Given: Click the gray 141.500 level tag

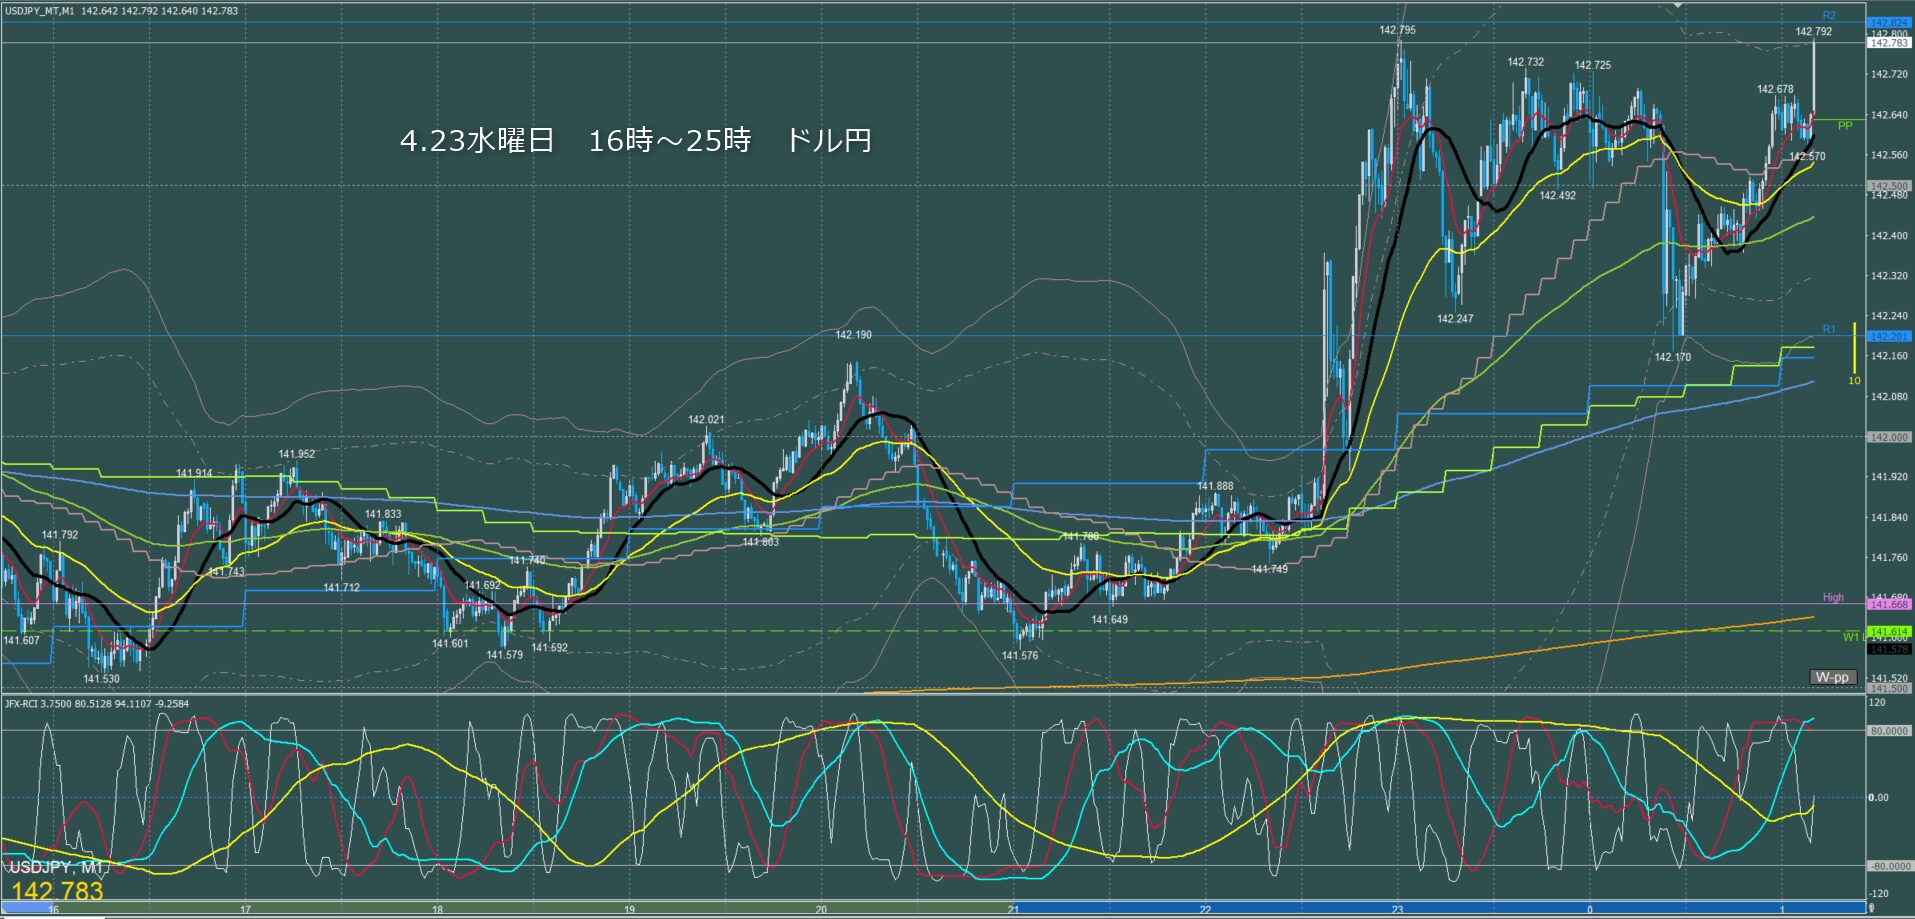Looking at the screenshot, I should tap(1889, 688).
